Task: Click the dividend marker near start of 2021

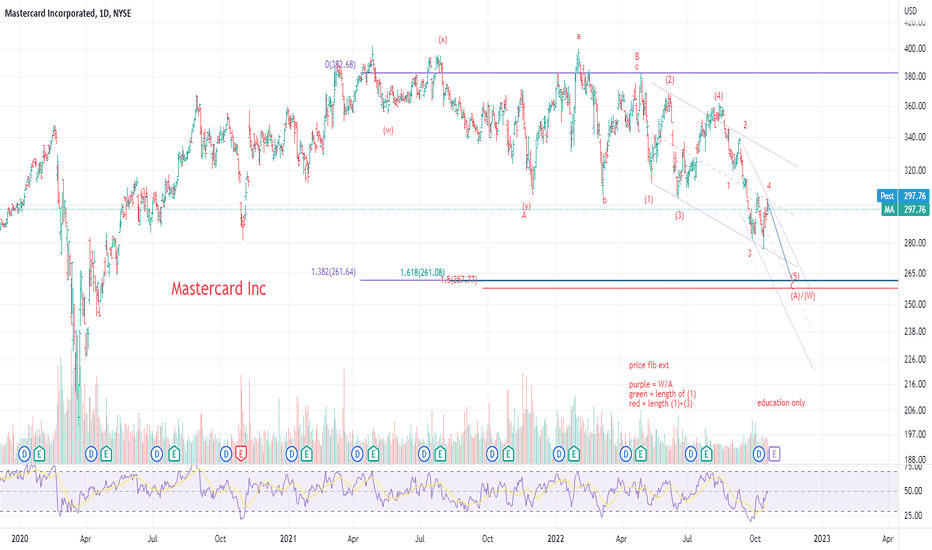Action: pos(291,454)
